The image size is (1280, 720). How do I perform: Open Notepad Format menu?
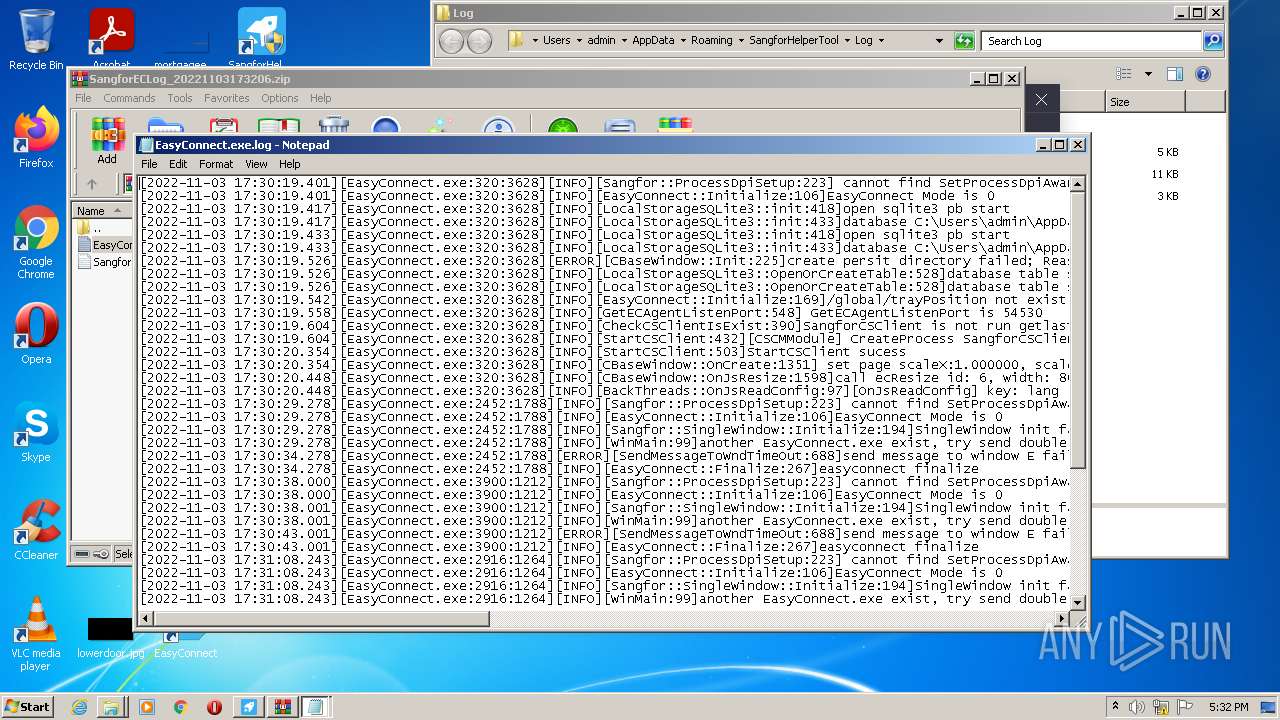click(x=215, y=164)
